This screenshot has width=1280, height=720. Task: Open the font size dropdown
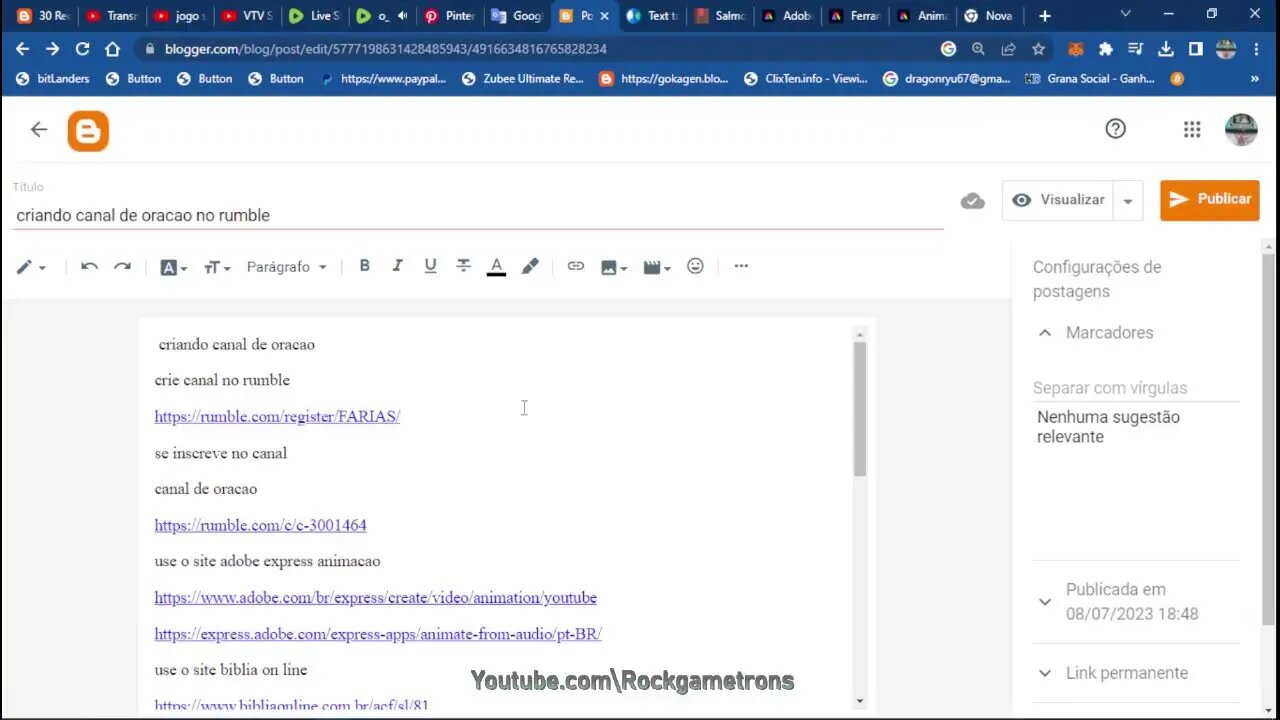[217, 267]
